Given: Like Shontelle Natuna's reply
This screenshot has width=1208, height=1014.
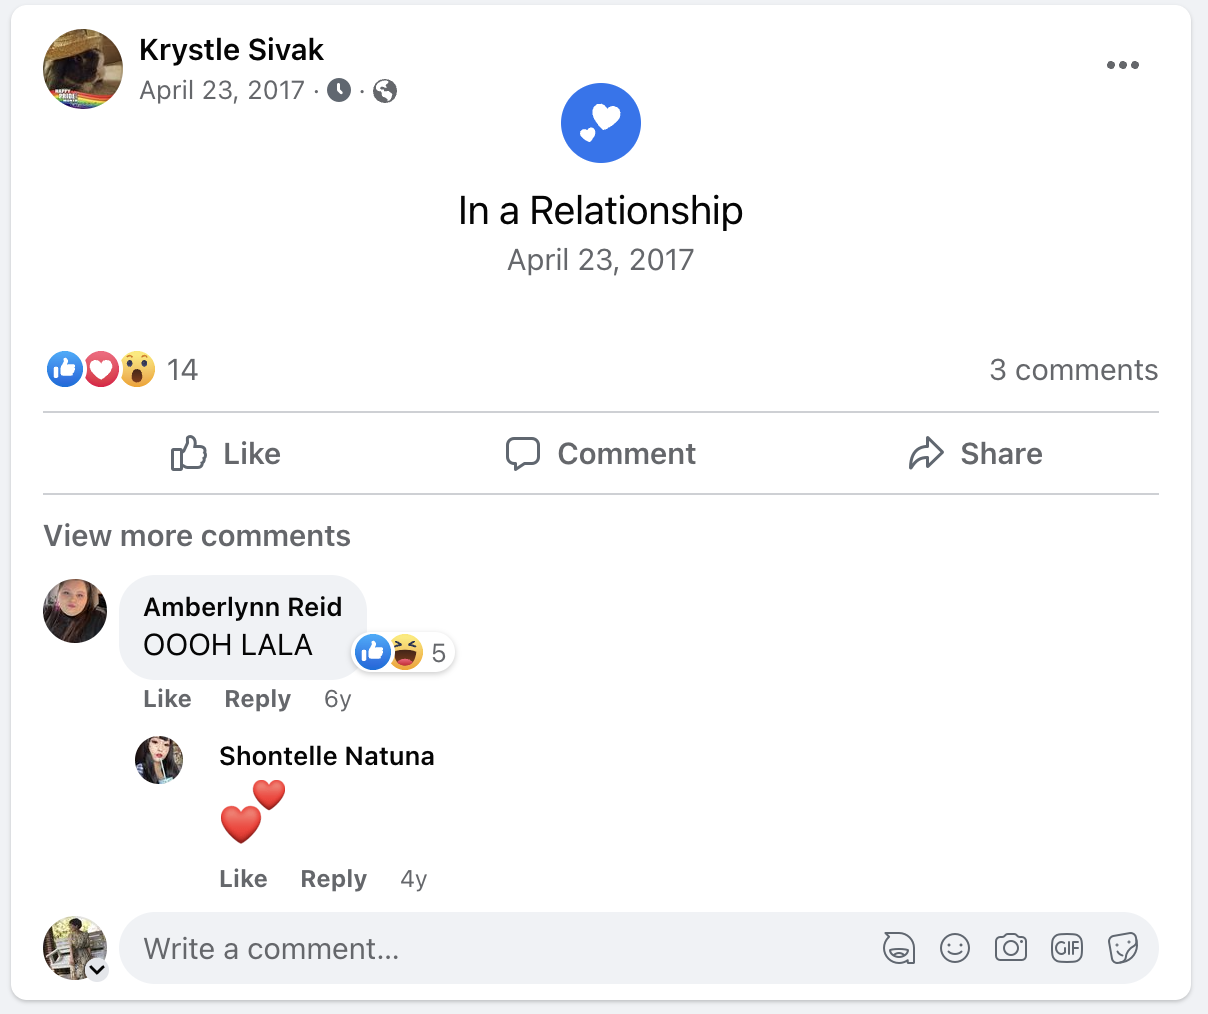Looking at the screenshot, I should pos(243,879).
